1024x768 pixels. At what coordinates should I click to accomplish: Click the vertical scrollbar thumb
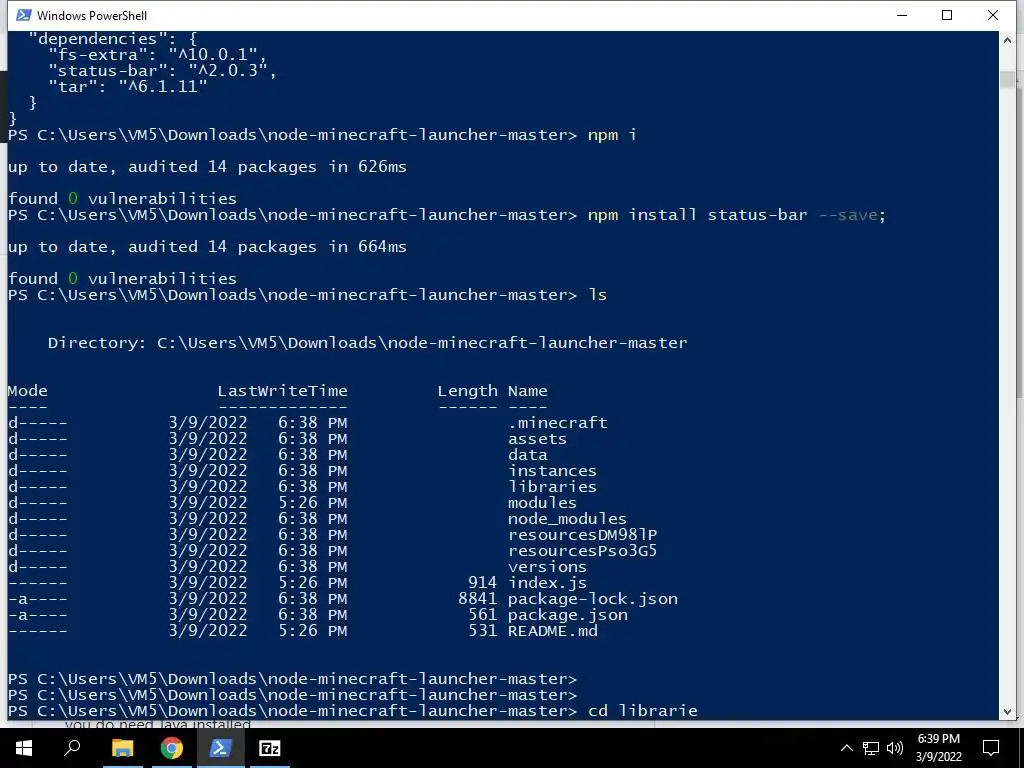click(x=1008, y=79)
